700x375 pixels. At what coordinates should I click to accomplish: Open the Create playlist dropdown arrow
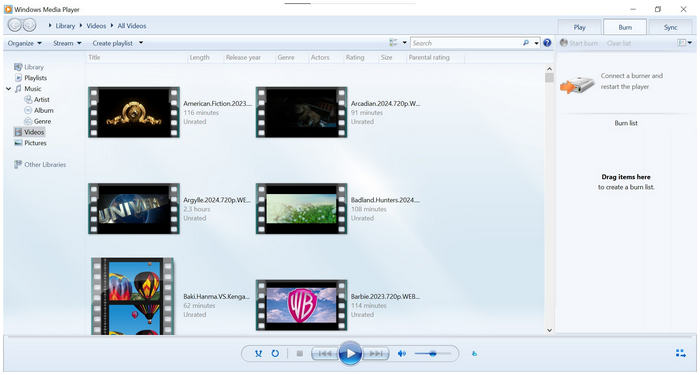click(141, 43)
